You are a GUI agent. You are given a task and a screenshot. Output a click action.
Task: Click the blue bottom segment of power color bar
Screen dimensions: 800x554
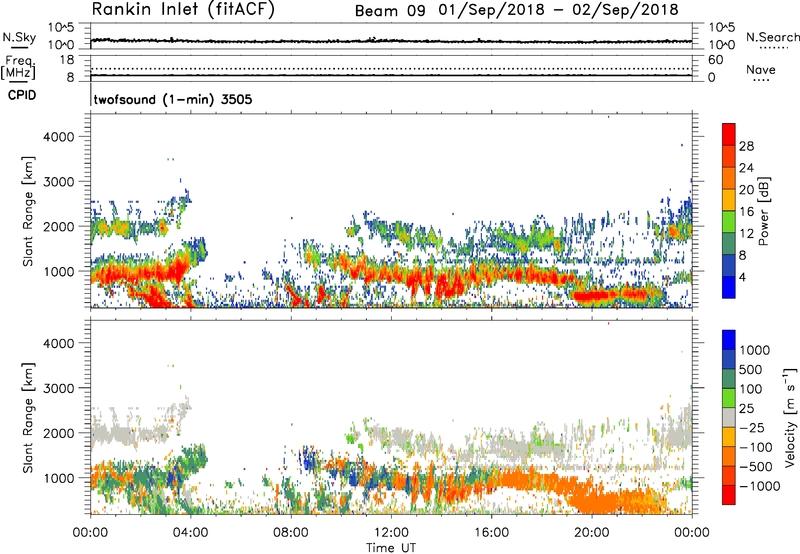click(729, 287)
